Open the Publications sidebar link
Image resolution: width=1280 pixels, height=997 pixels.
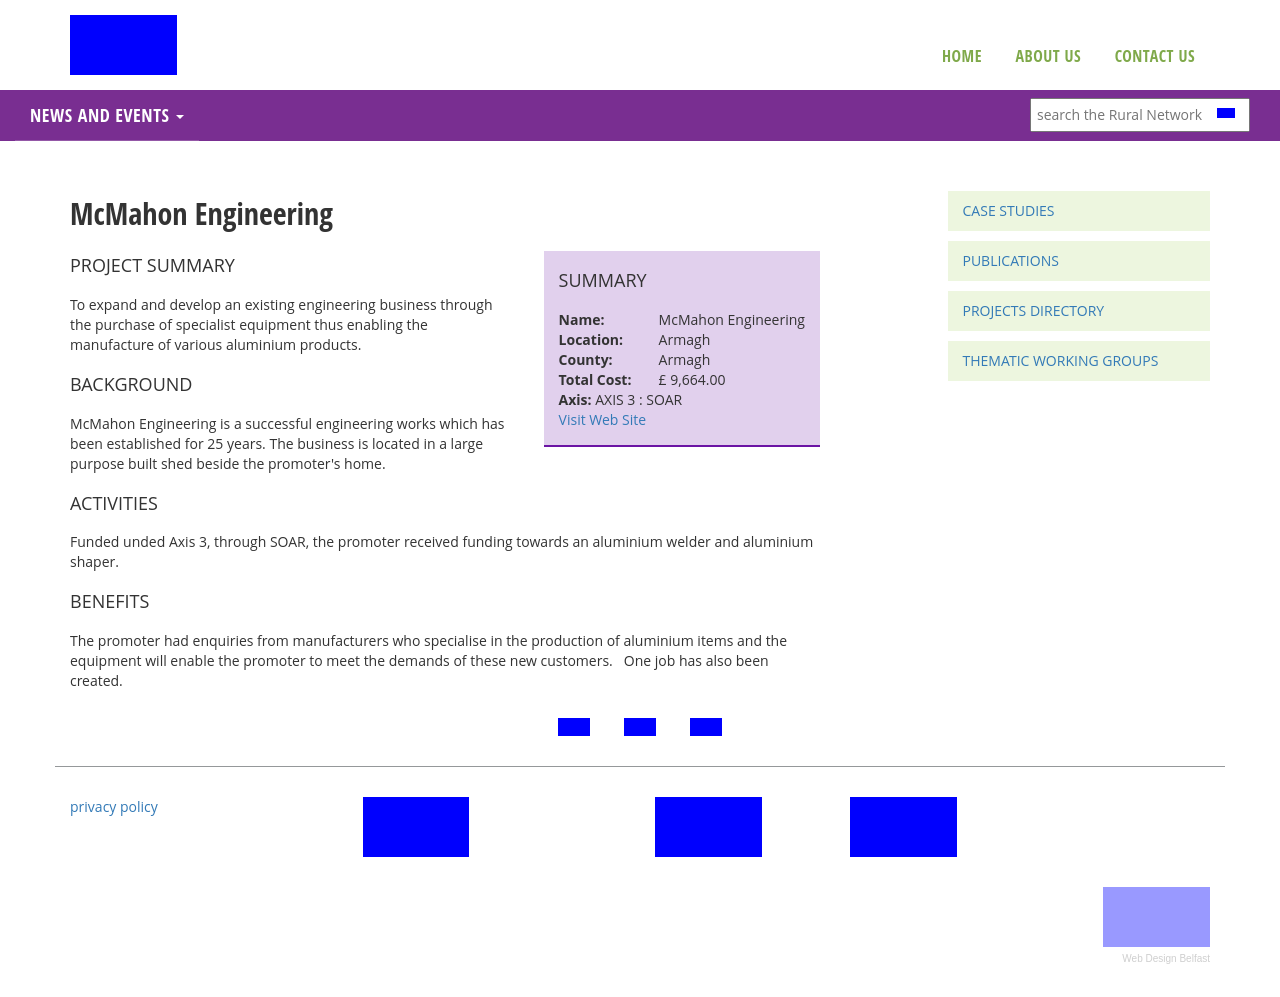pos(1010,261)
